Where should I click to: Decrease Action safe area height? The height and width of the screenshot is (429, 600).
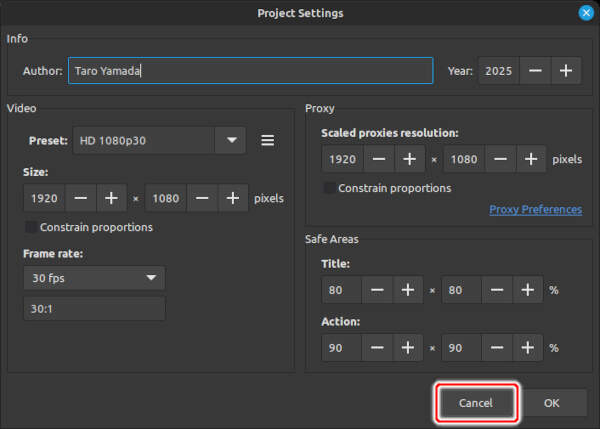click(497, 348)
